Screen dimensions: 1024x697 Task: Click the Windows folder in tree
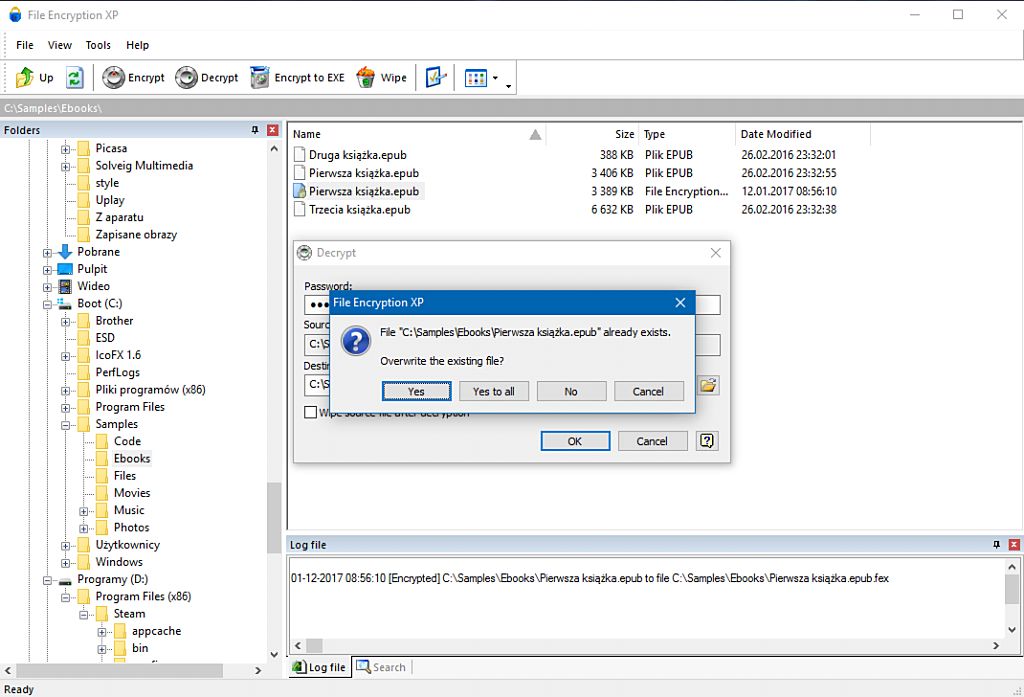(x=119, y=562)
